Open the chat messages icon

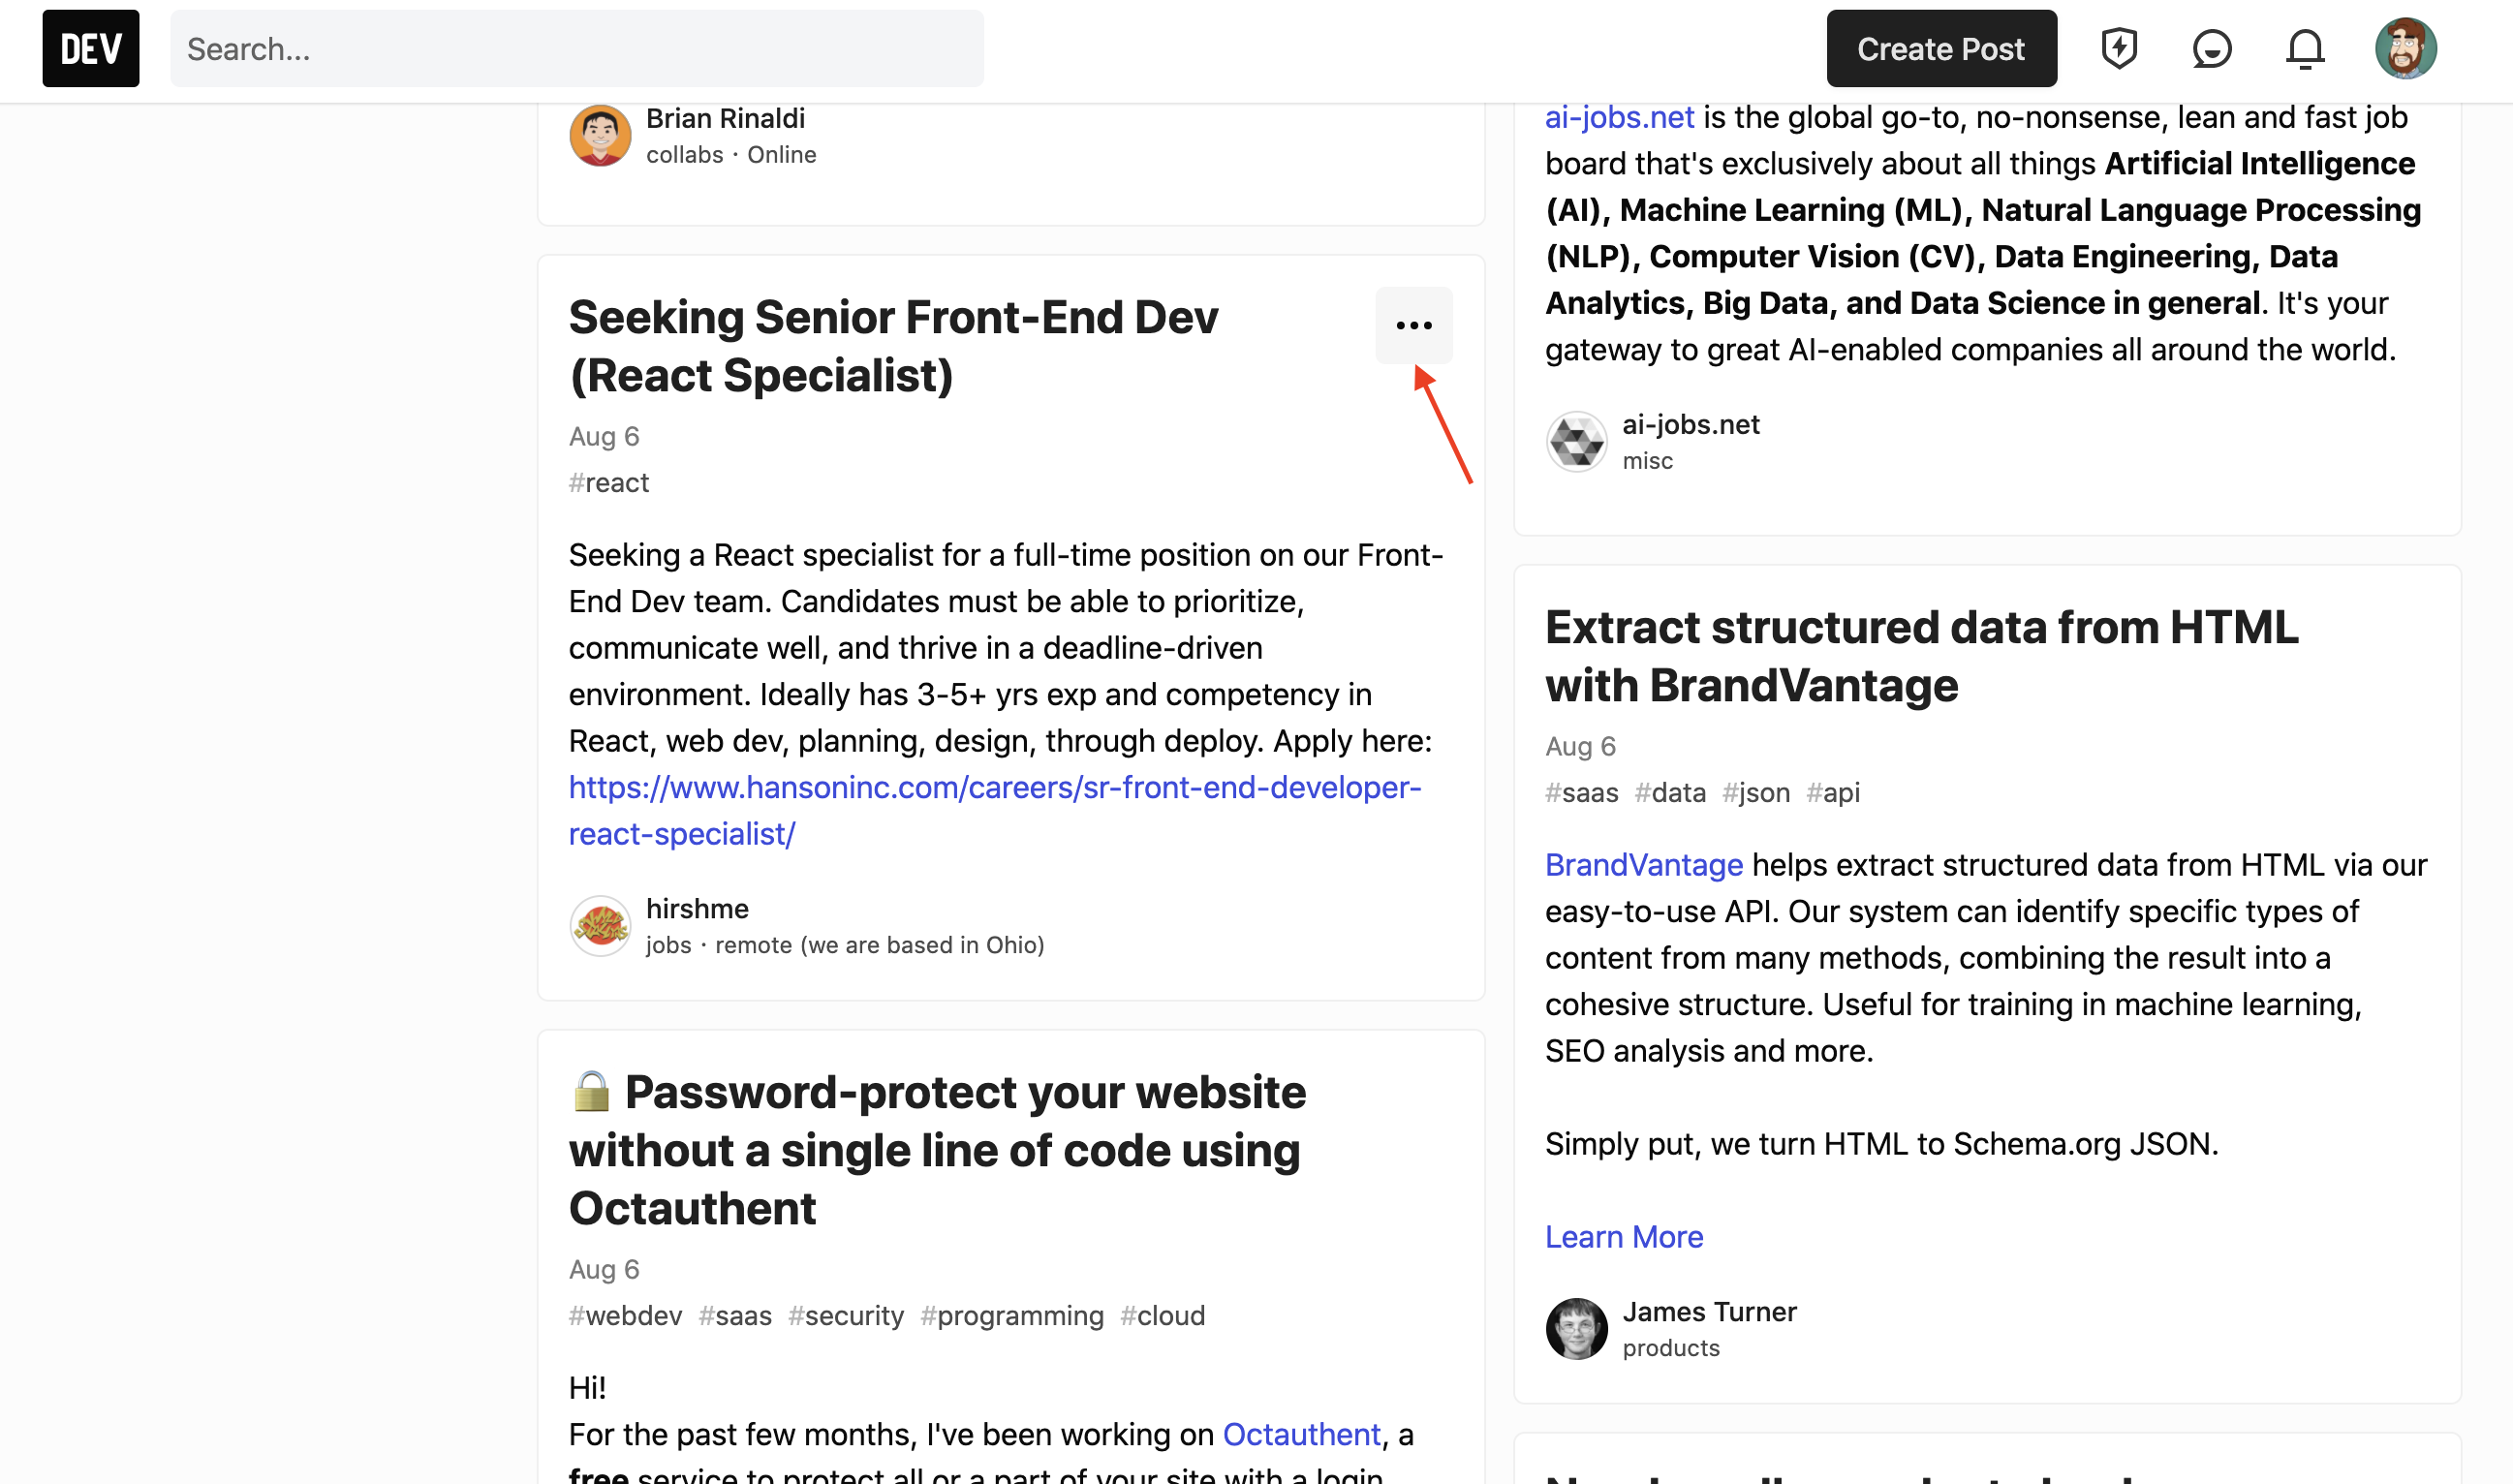pos(2211,47)
